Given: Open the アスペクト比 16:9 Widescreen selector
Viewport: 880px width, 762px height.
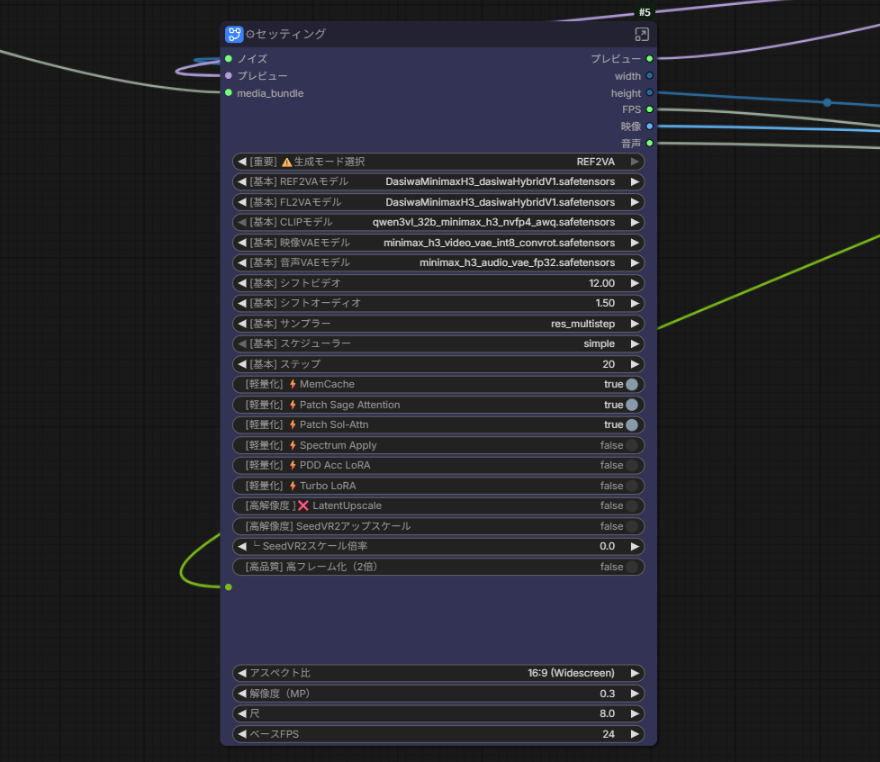Looking at the screenshot, I should [x=438, y=673].
